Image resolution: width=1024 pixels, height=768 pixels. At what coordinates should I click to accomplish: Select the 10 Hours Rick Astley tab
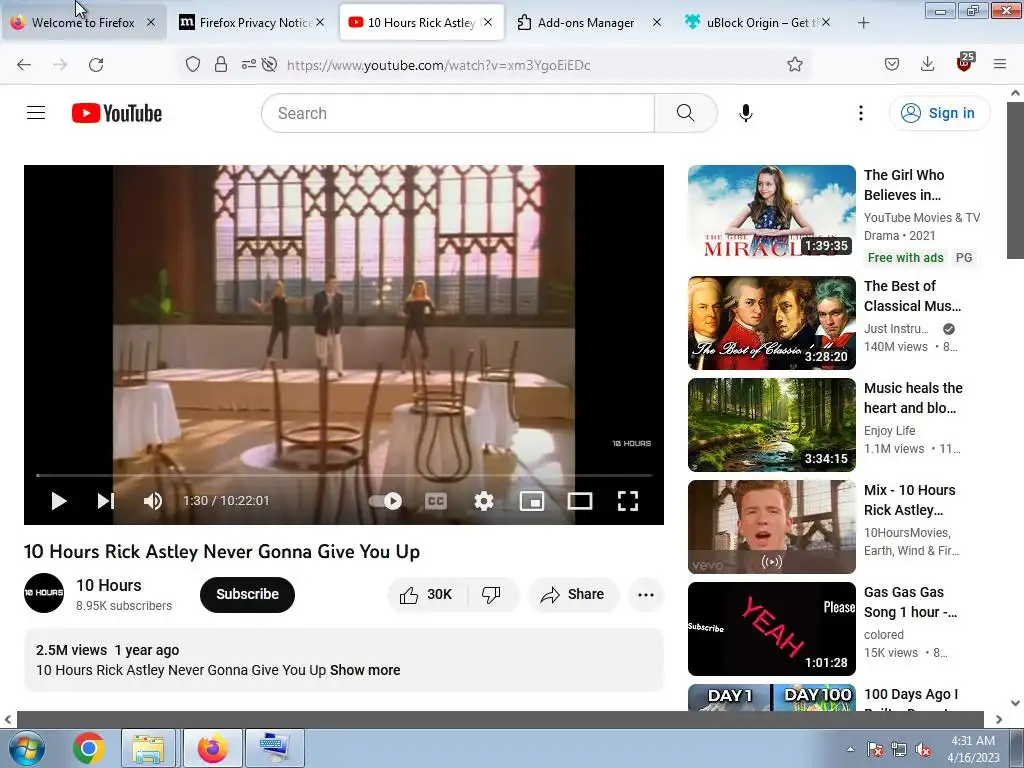coord(422,22)
